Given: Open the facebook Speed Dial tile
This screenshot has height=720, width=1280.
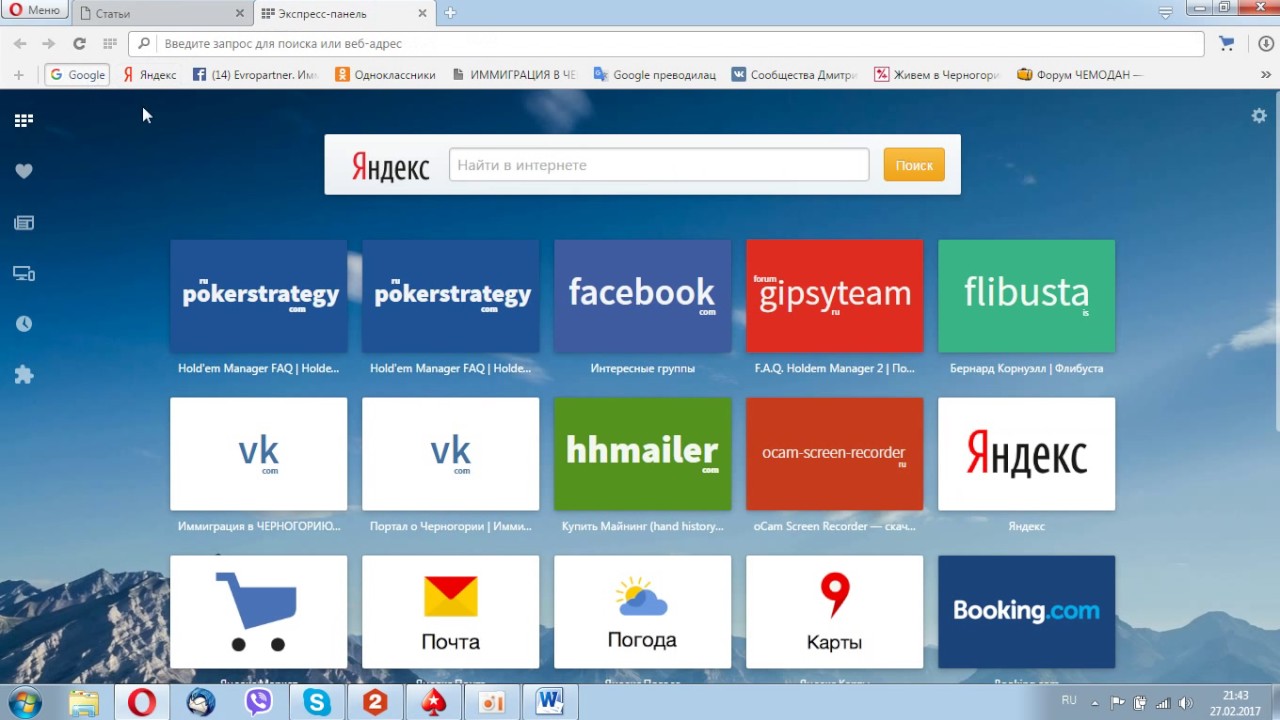Looking at the screenshot, I should (x=643, y=296).
